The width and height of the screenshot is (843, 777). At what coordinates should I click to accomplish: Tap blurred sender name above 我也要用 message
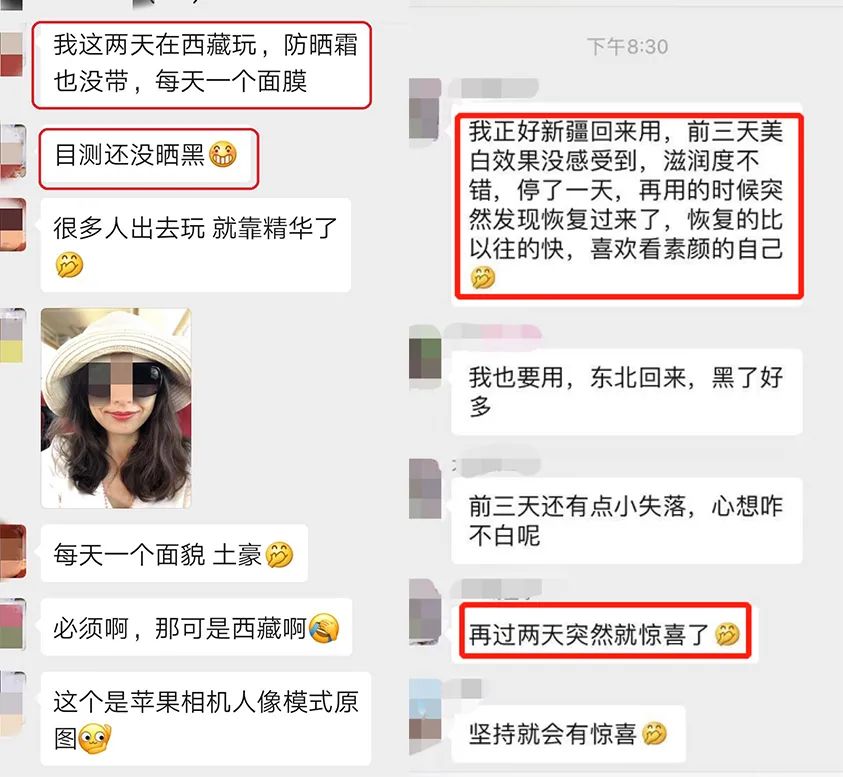(x=492, y=333)
